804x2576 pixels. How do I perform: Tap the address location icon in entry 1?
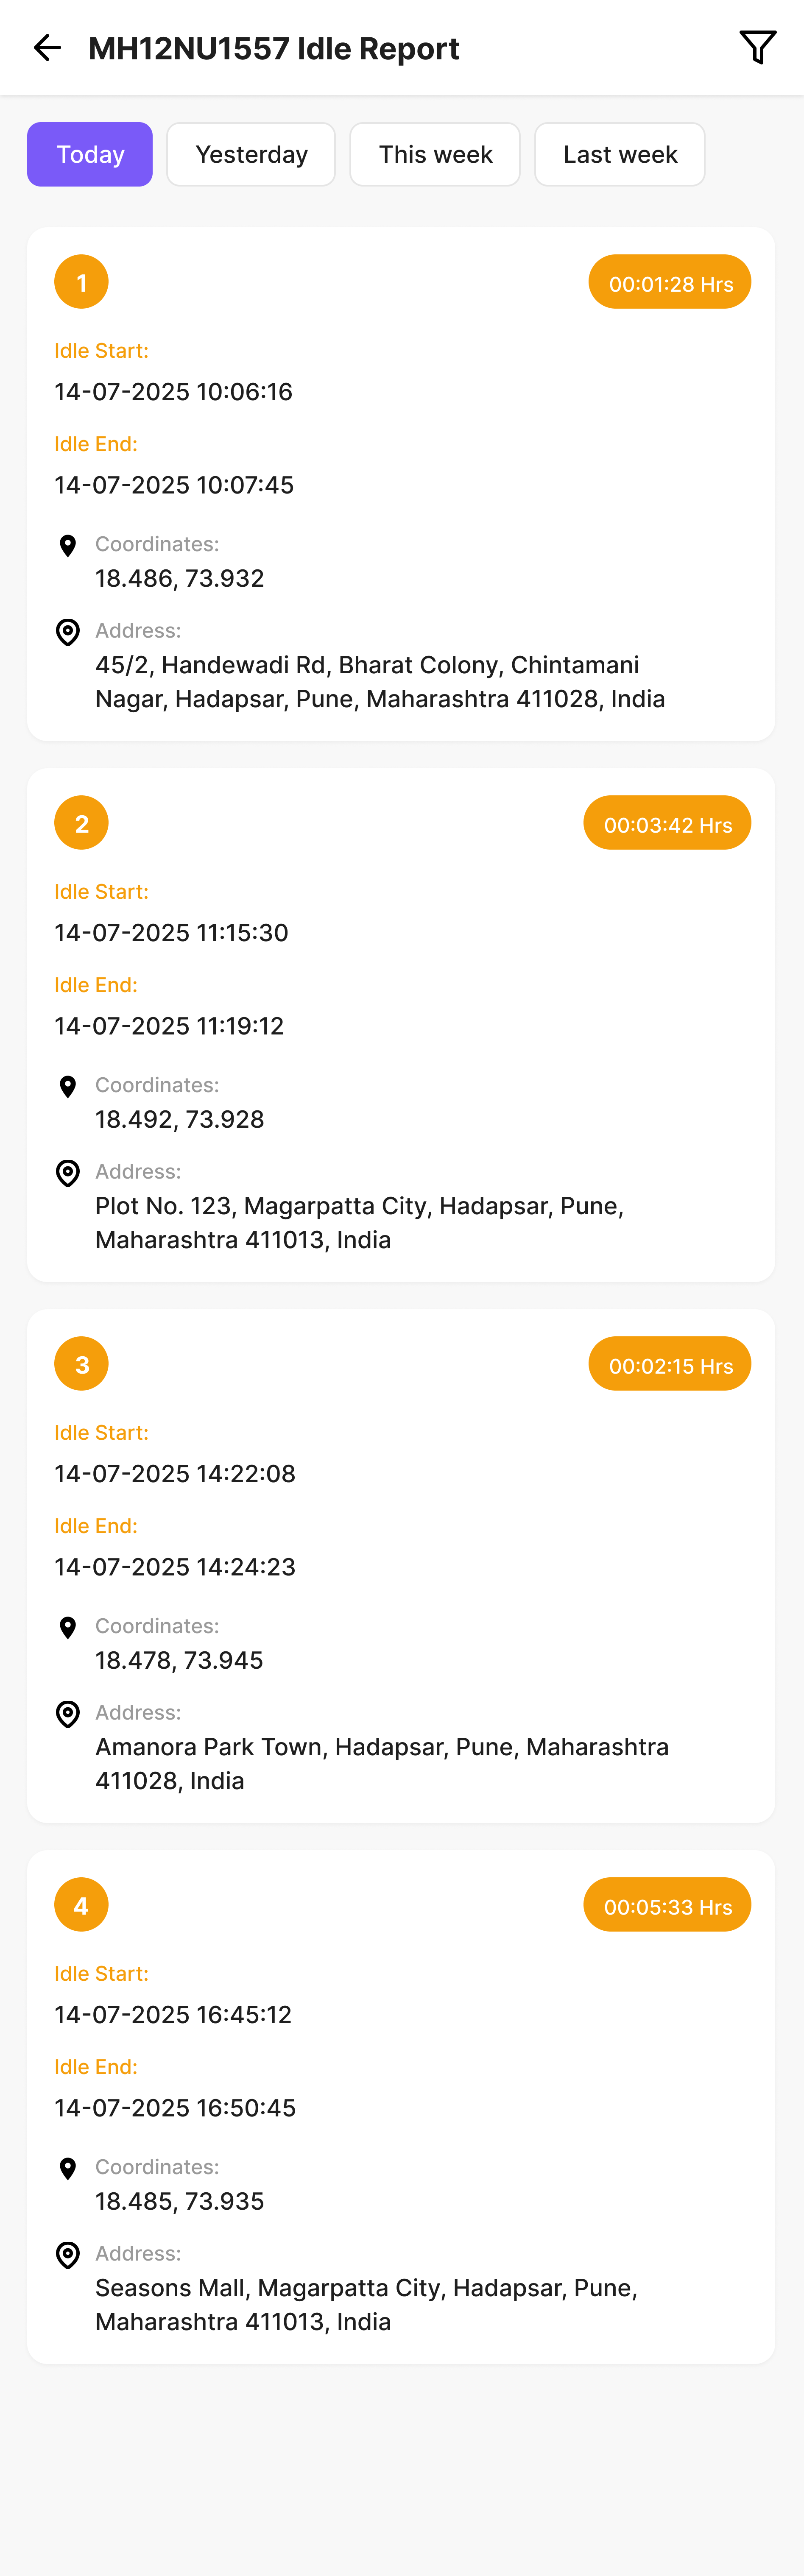[68, 632]
